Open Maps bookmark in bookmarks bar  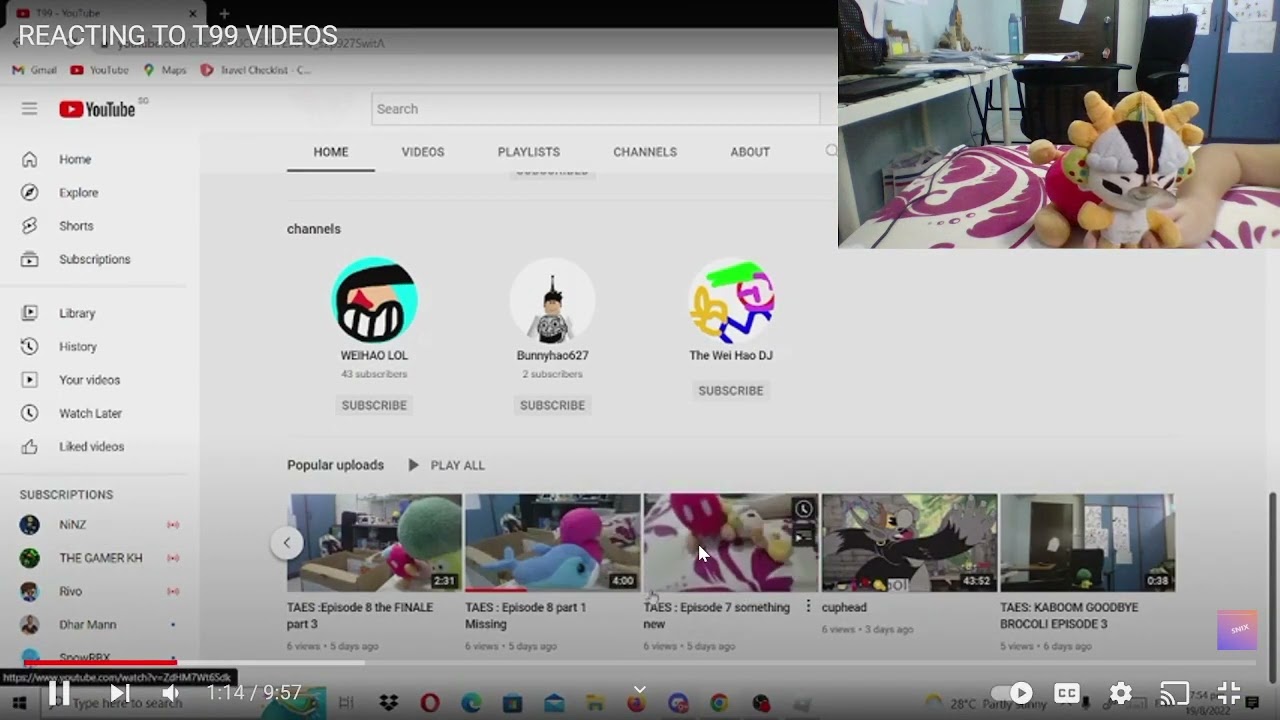(165, 70)
